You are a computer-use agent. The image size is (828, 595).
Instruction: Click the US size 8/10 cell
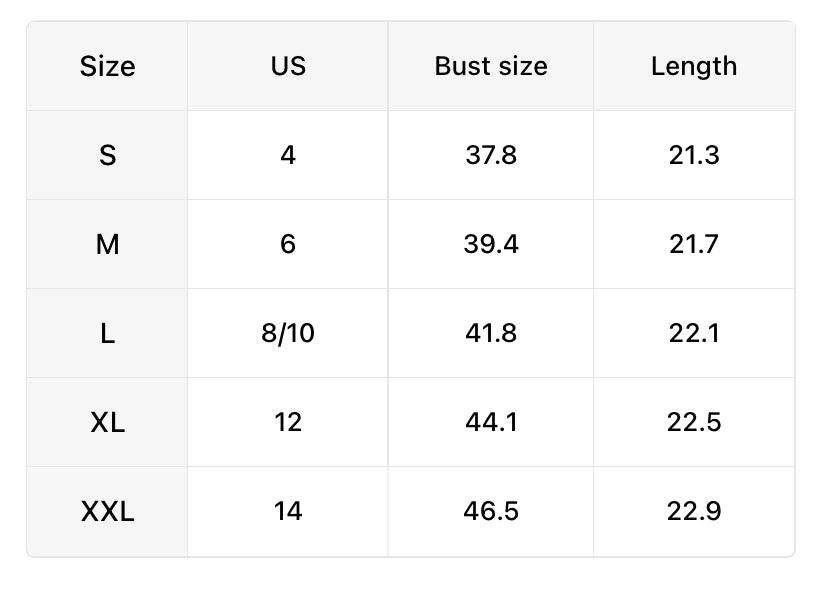[288, 333]
